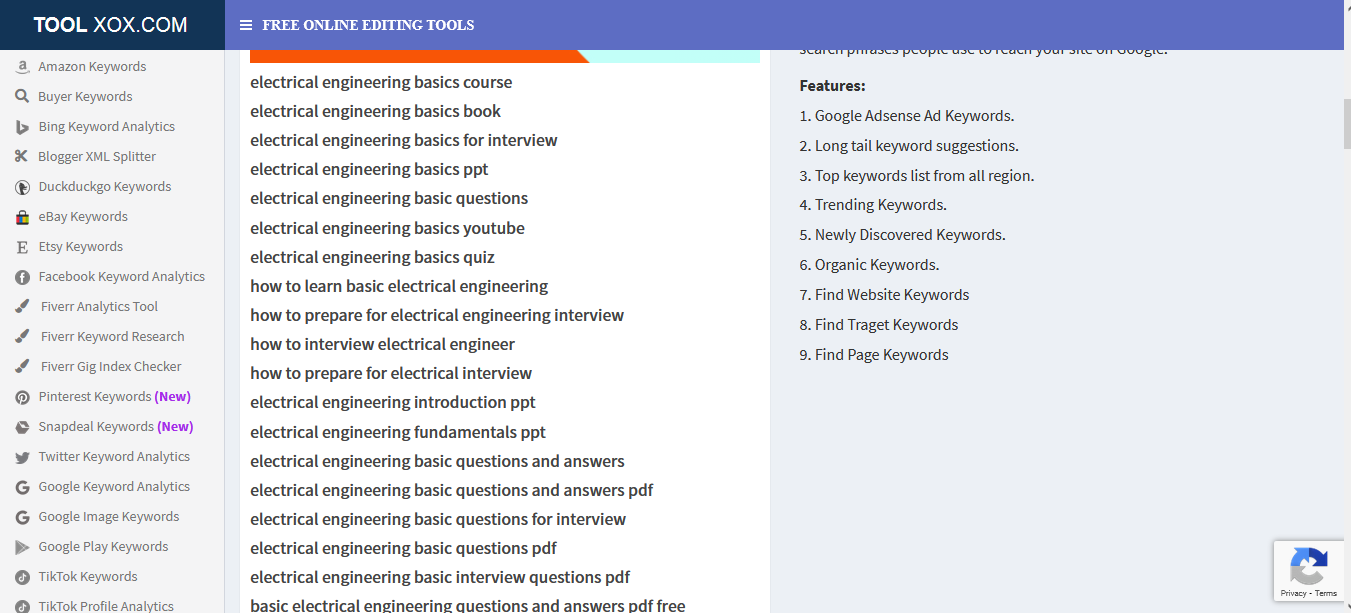Click keyword 'electrical engineering basics for interview'
Screen dimensions: 1351x613
click(404, 140)
